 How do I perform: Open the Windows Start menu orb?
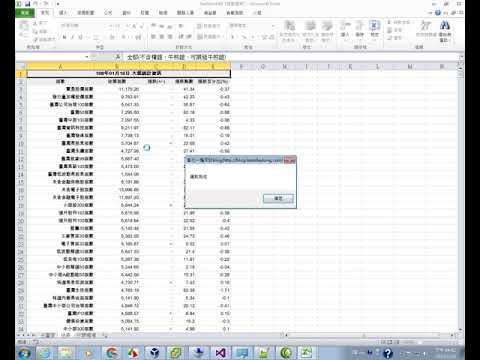point(24,353)
